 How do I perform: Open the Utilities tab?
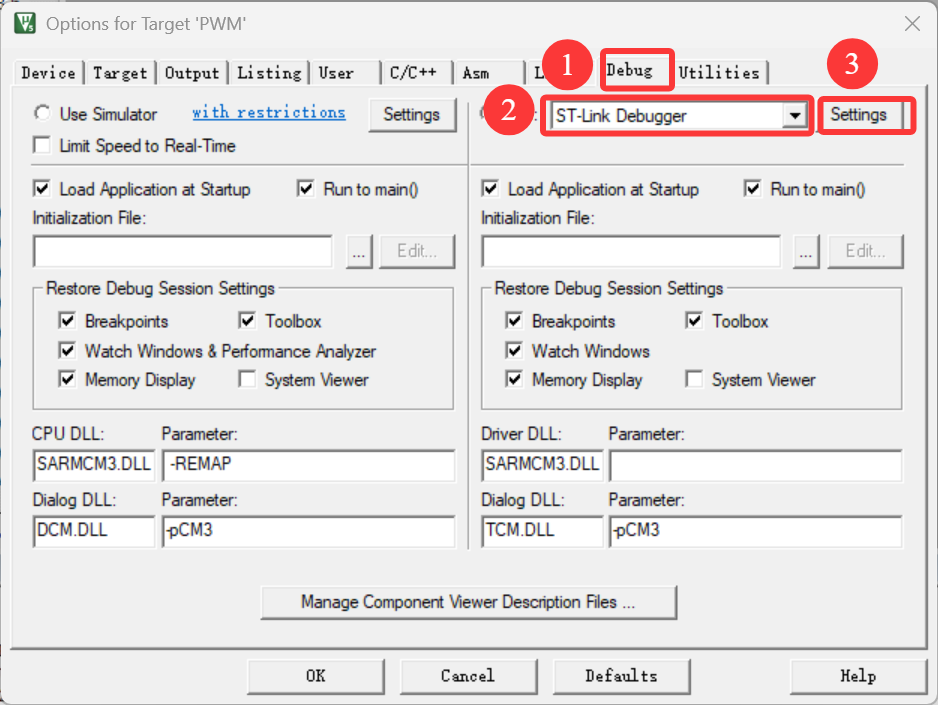click(x=719, y=72)
